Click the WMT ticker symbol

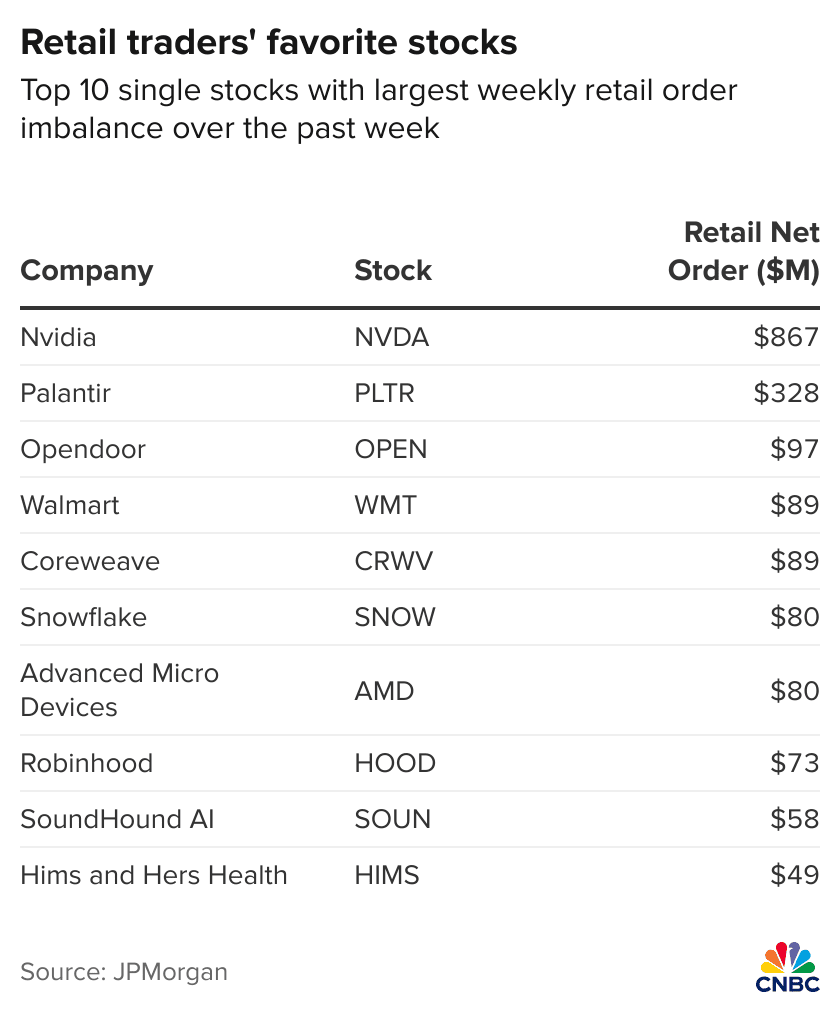385,505
